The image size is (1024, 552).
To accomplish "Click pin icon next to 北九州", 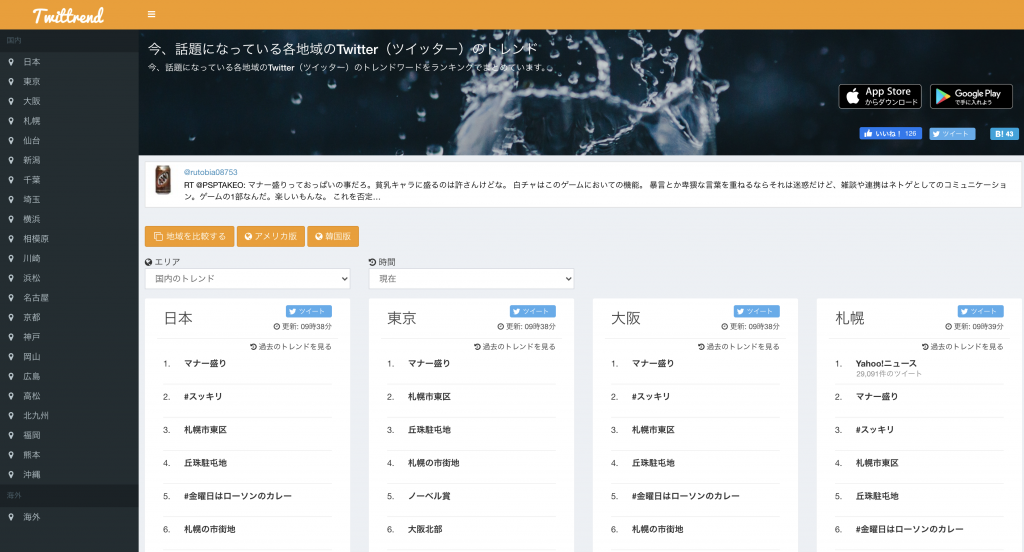I will 11,415.
